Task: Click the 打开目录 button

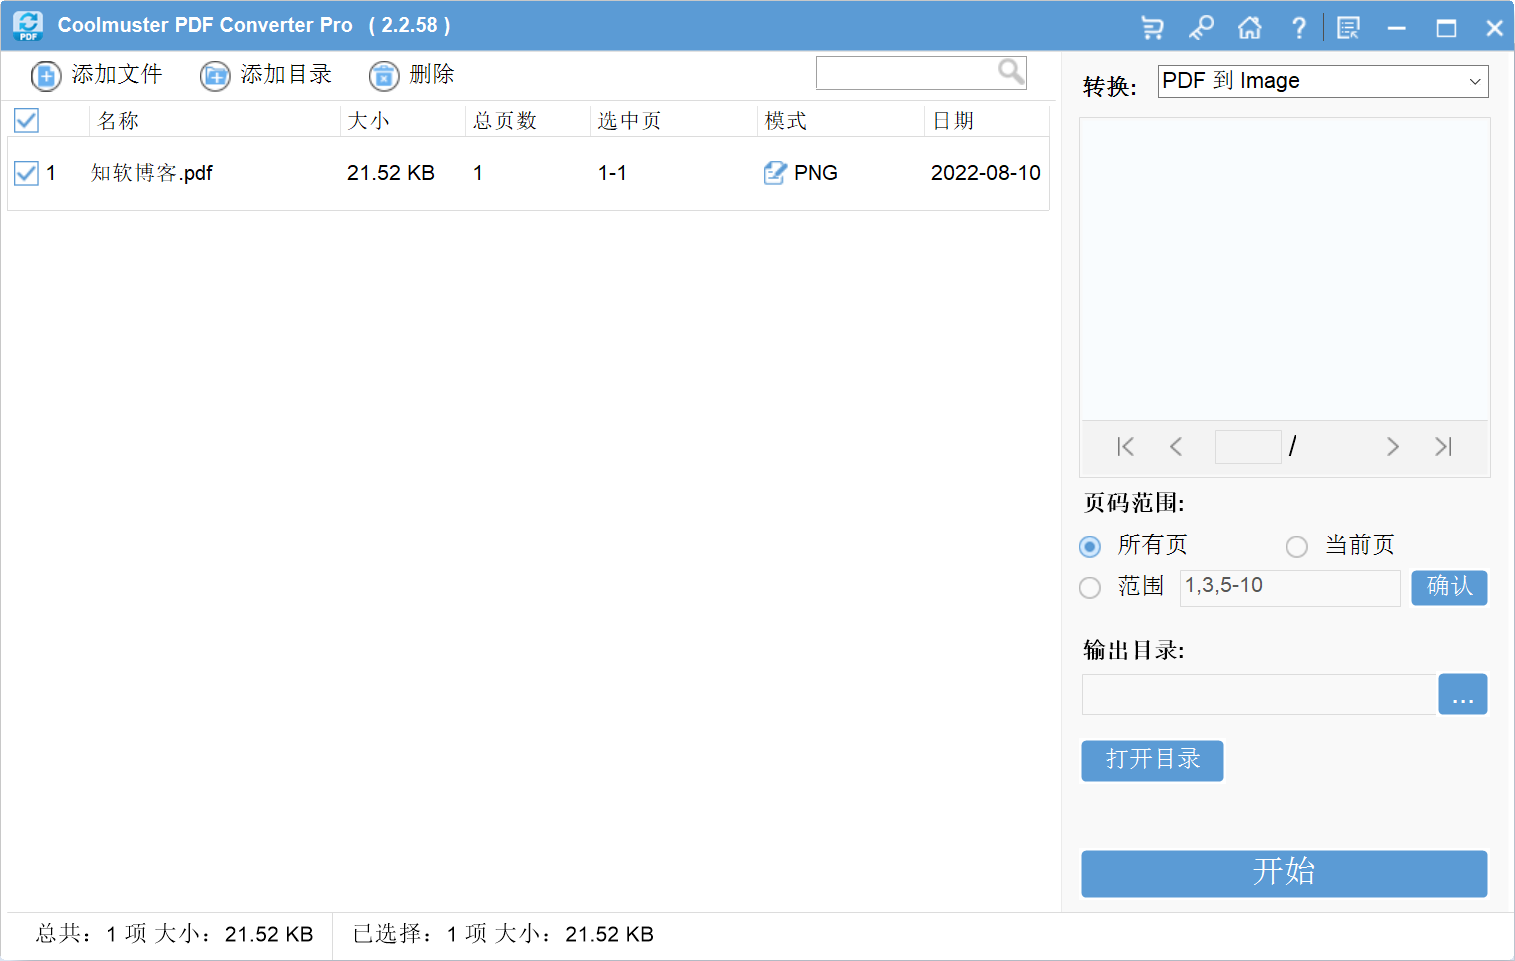Action: (x=1152, y=761)
